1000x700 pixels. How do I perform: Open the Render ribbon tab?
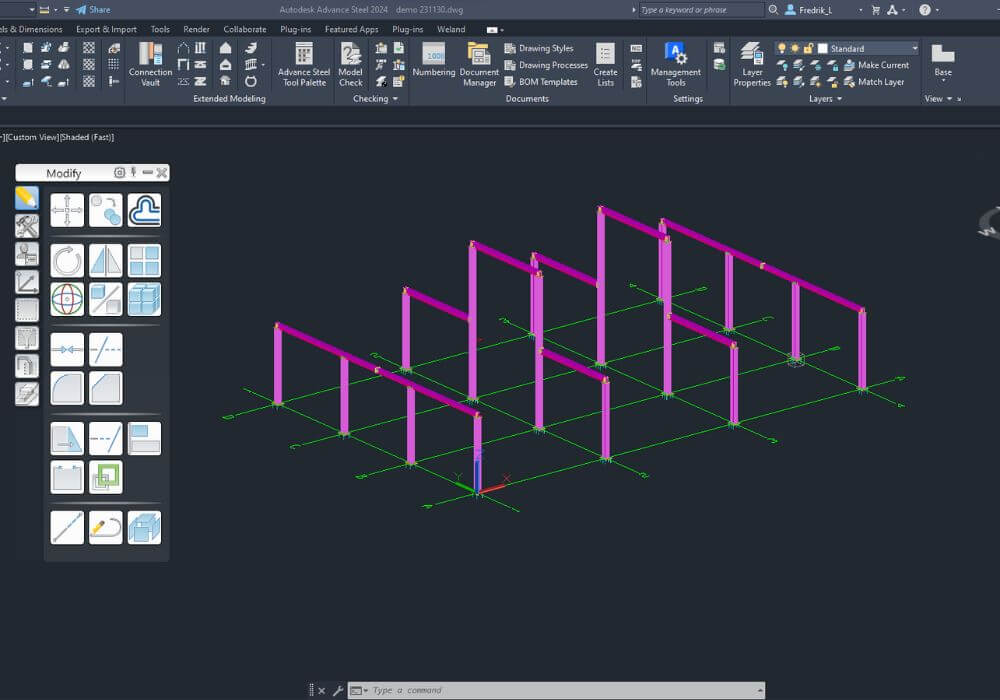tap(196, 29)
